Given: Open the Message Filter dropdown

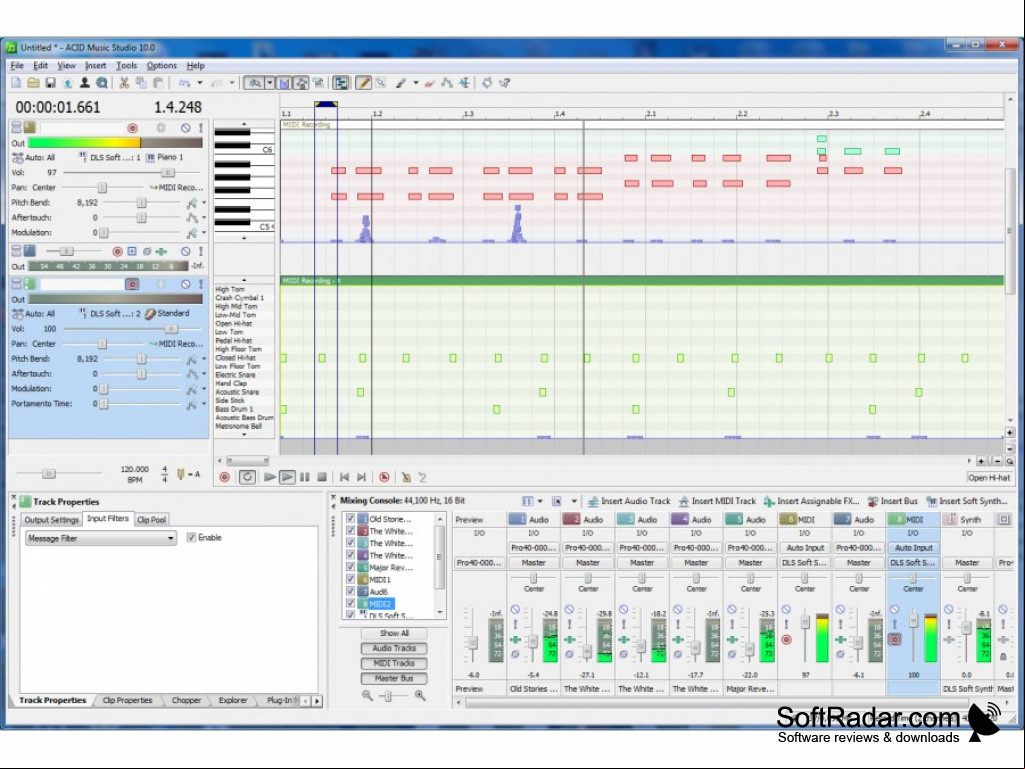Looking at the screenshot, I should coord(101,538).
